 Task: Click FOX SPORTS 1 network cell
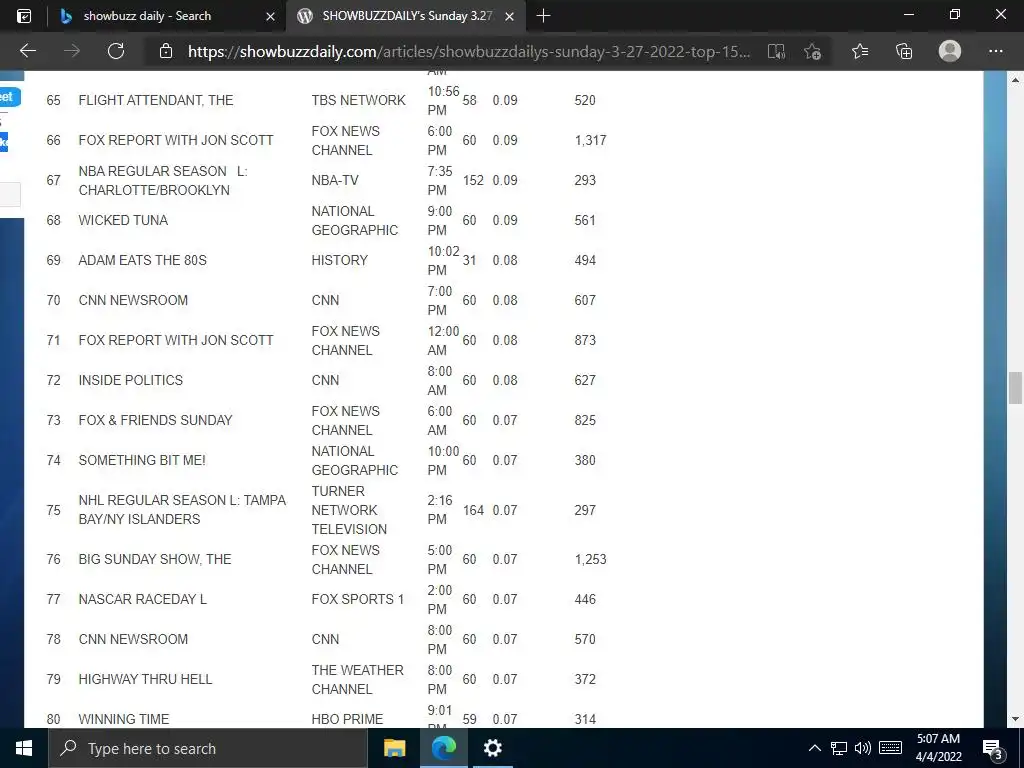coord(358,599)
